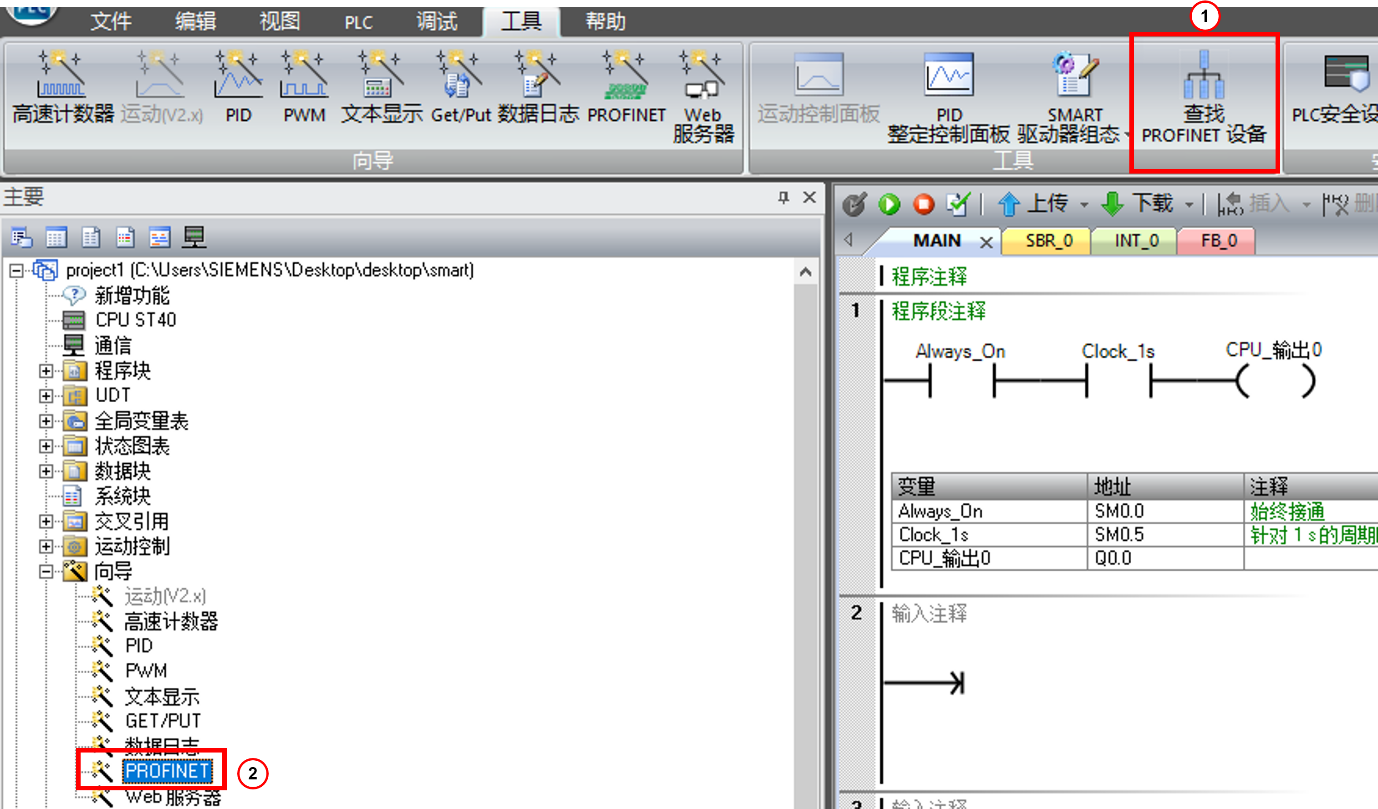Open the PLC menu tab
Image resolution: width=1378 pixels, height=809 pixels.
358,22
